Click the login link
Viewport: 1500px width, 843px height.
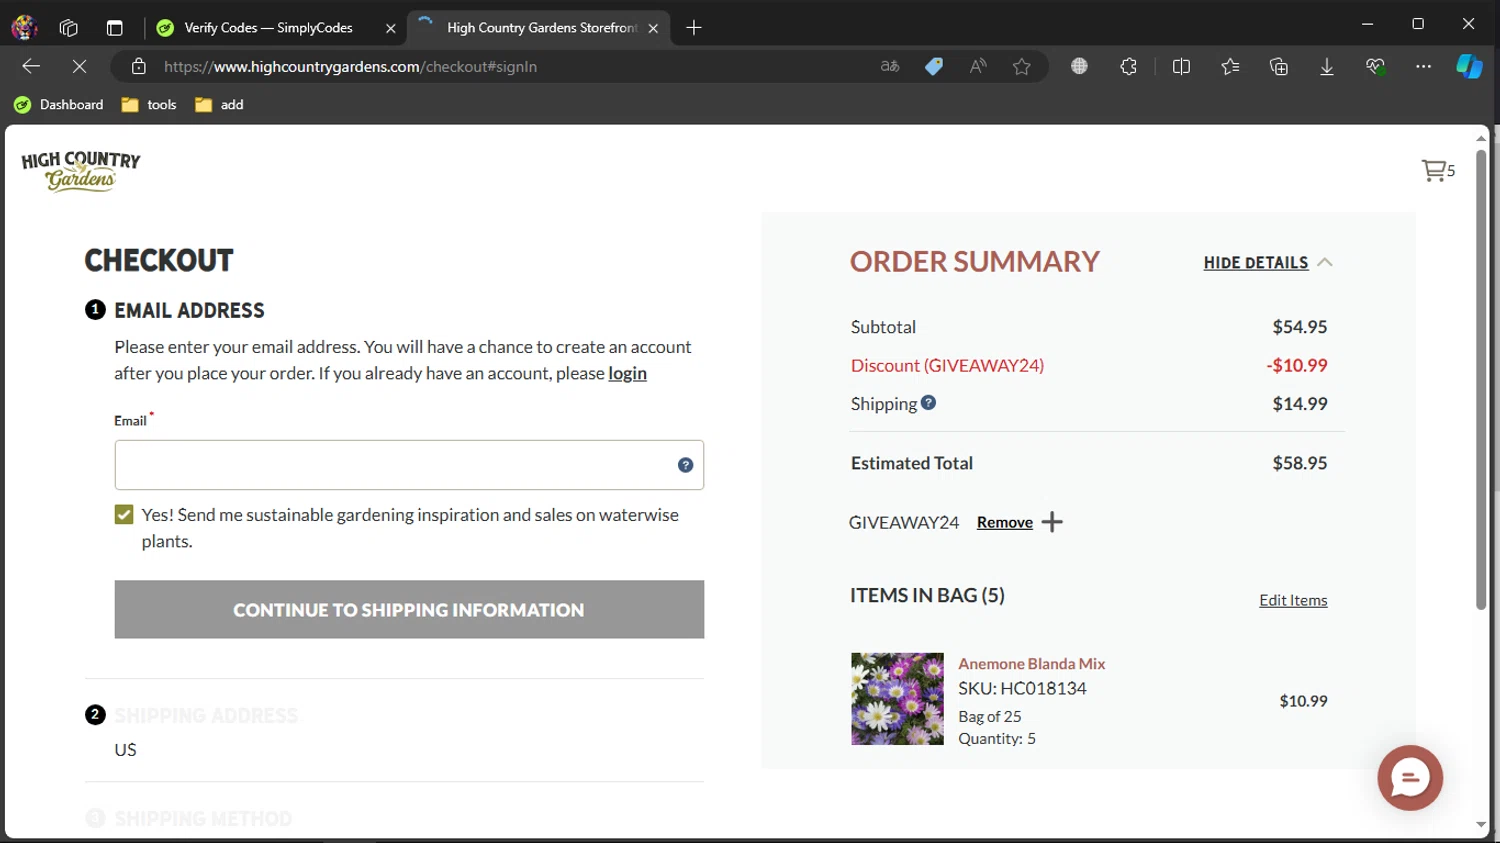[x=627, y=373]
